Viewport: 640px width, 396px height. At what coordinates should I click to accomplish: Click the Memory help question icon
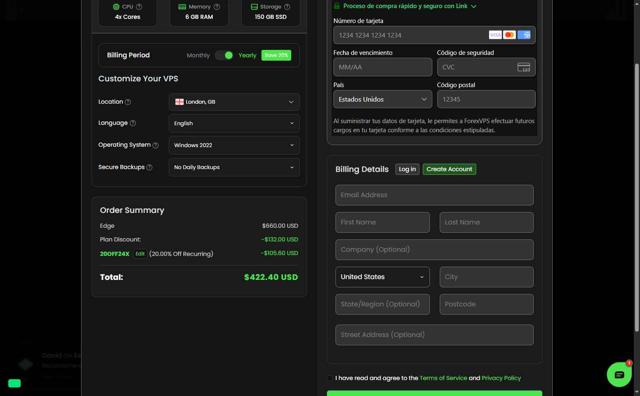[217, 7]
